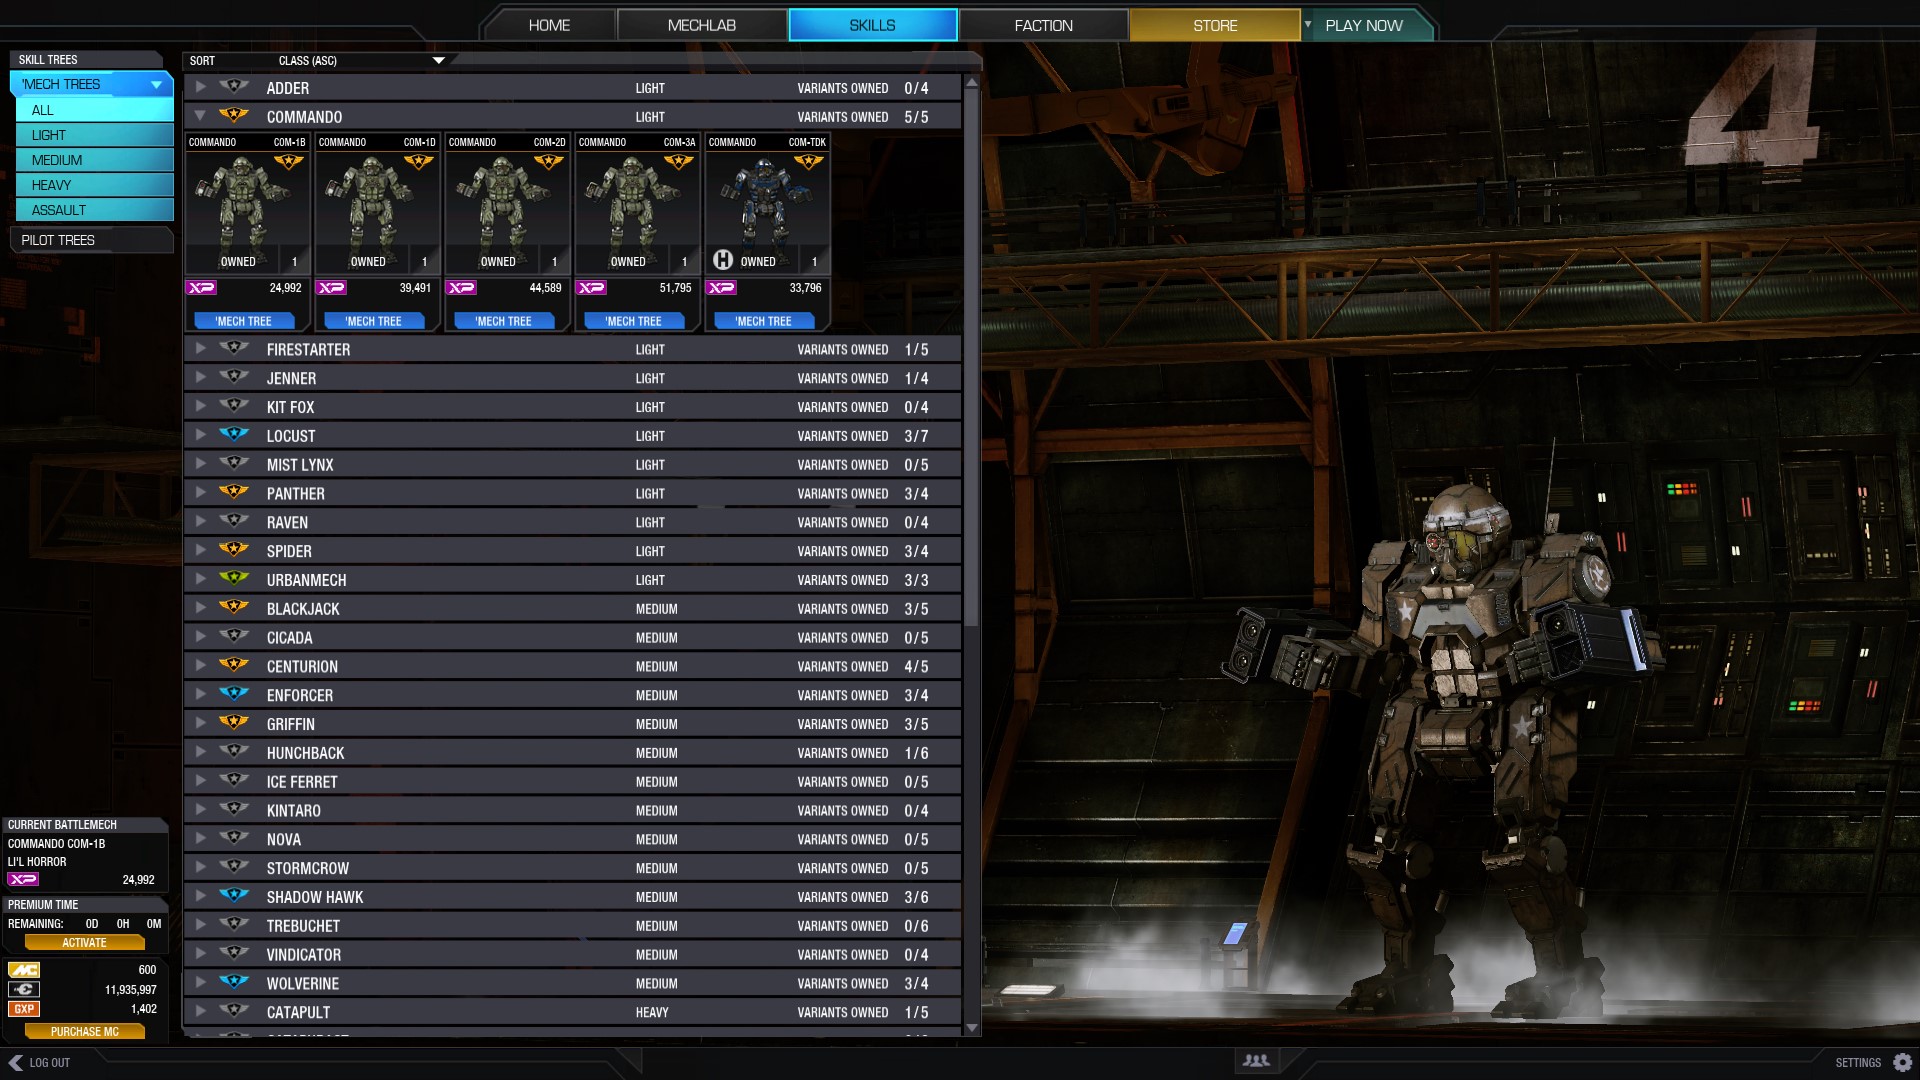Screen dimensions: 1920x1080
Task: Click the blue wings icon beside Shadow Hawk
Action: click(233, 896)
